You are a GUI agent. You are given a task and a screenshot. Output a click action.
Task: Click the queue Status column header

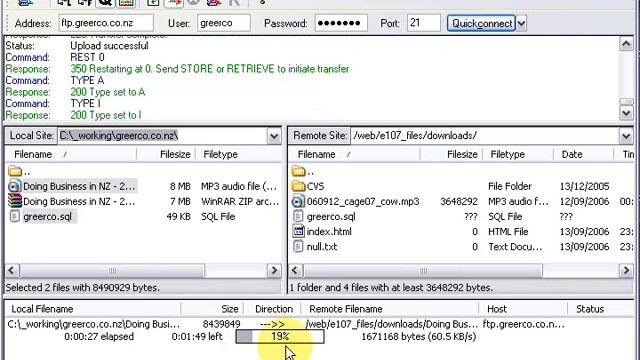pos(601,309)
